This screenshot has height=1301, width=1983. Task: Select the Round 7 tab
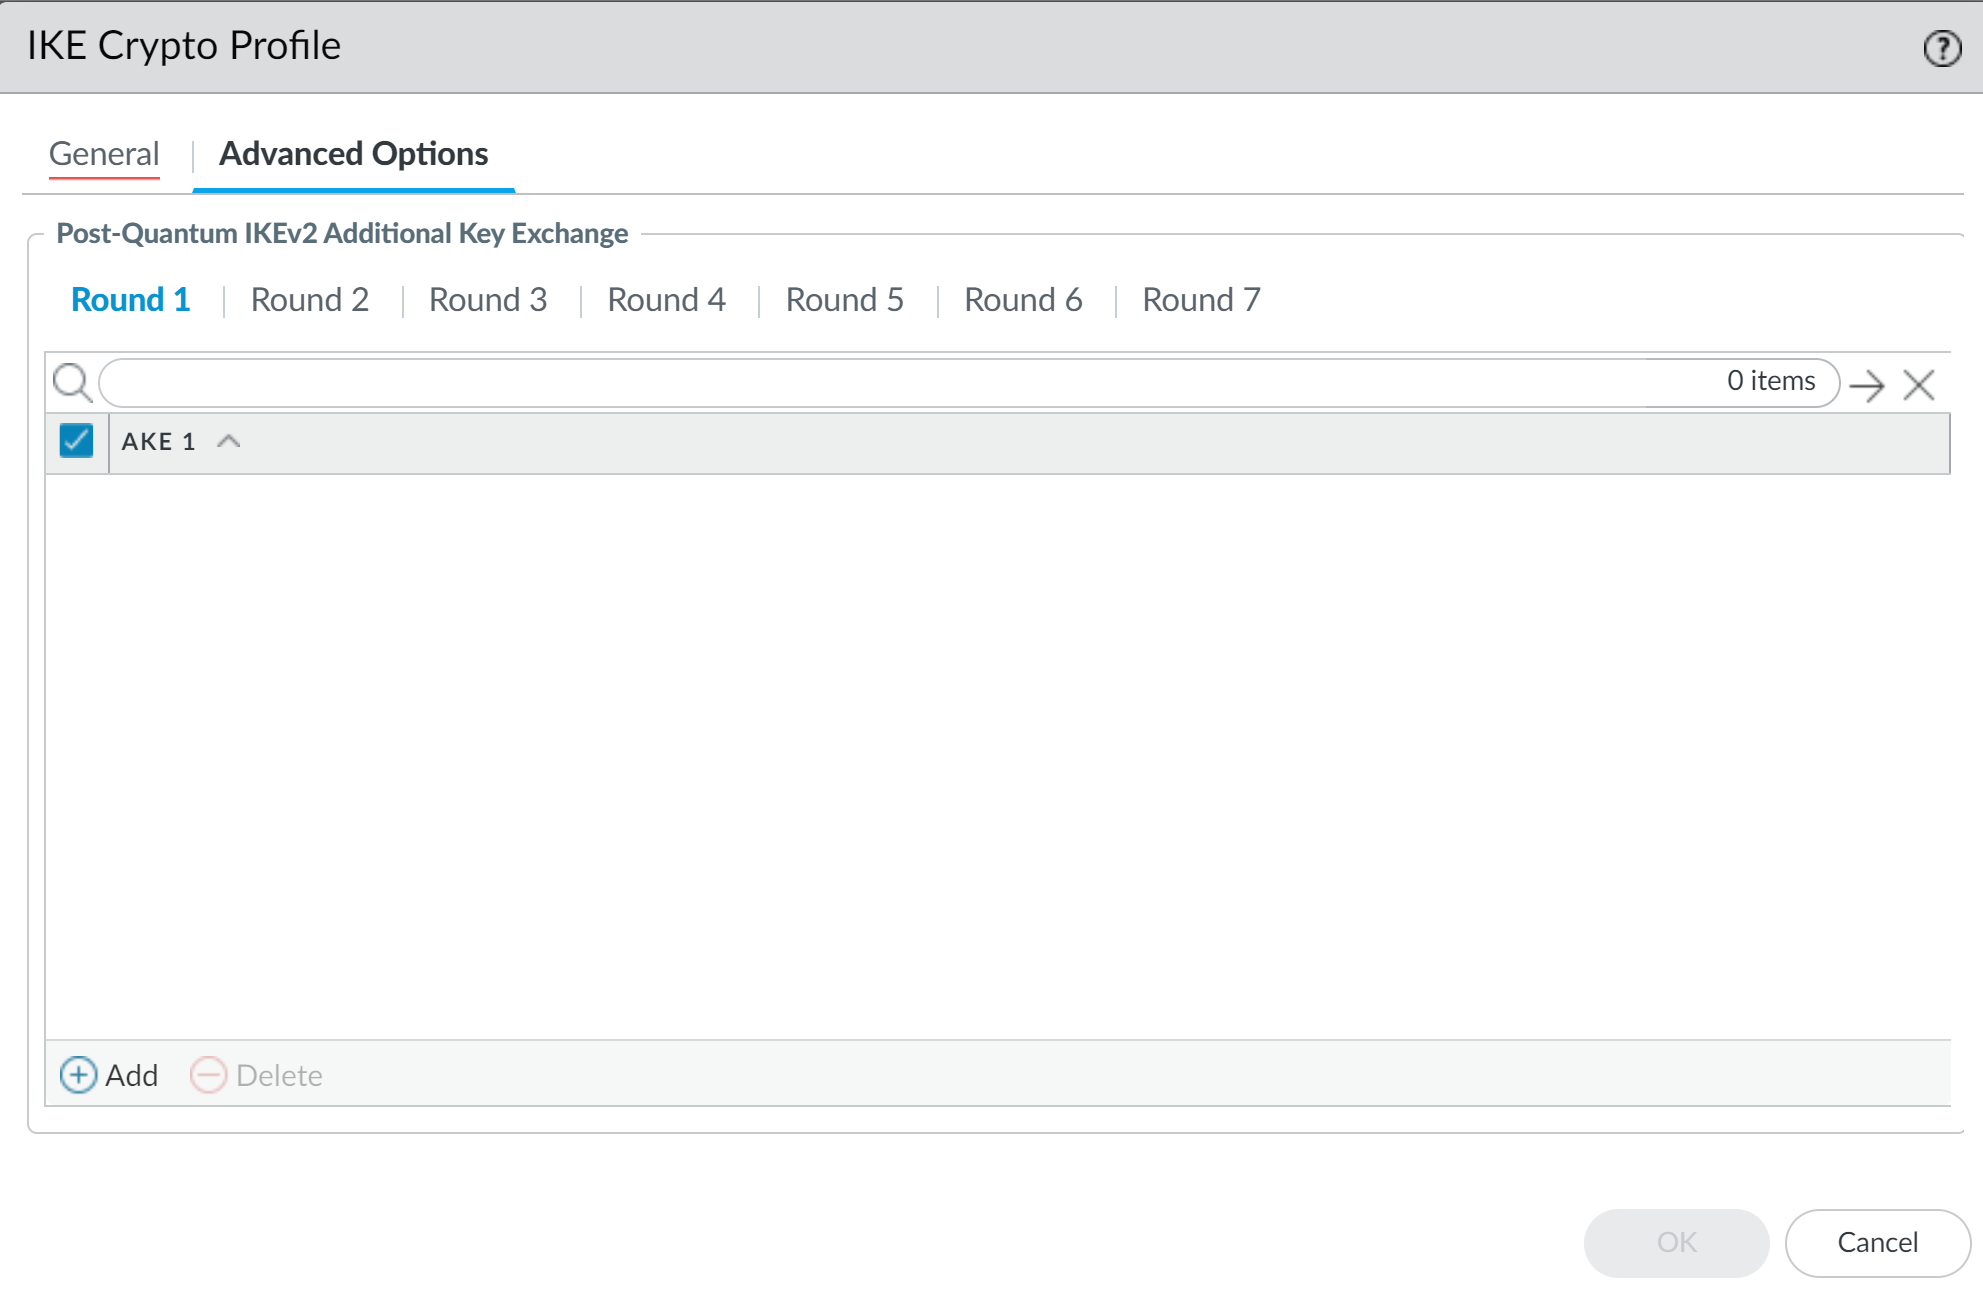click(1201, 300)
